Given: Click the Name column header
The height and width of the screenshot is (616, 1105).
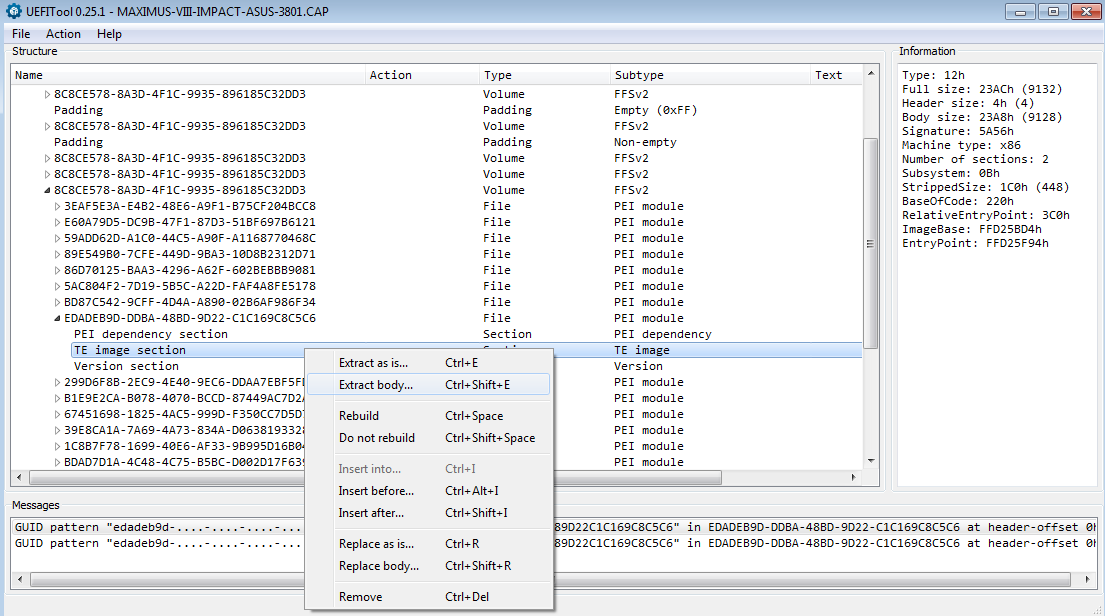Looking at the screenshot, I should tap(189, 75).
